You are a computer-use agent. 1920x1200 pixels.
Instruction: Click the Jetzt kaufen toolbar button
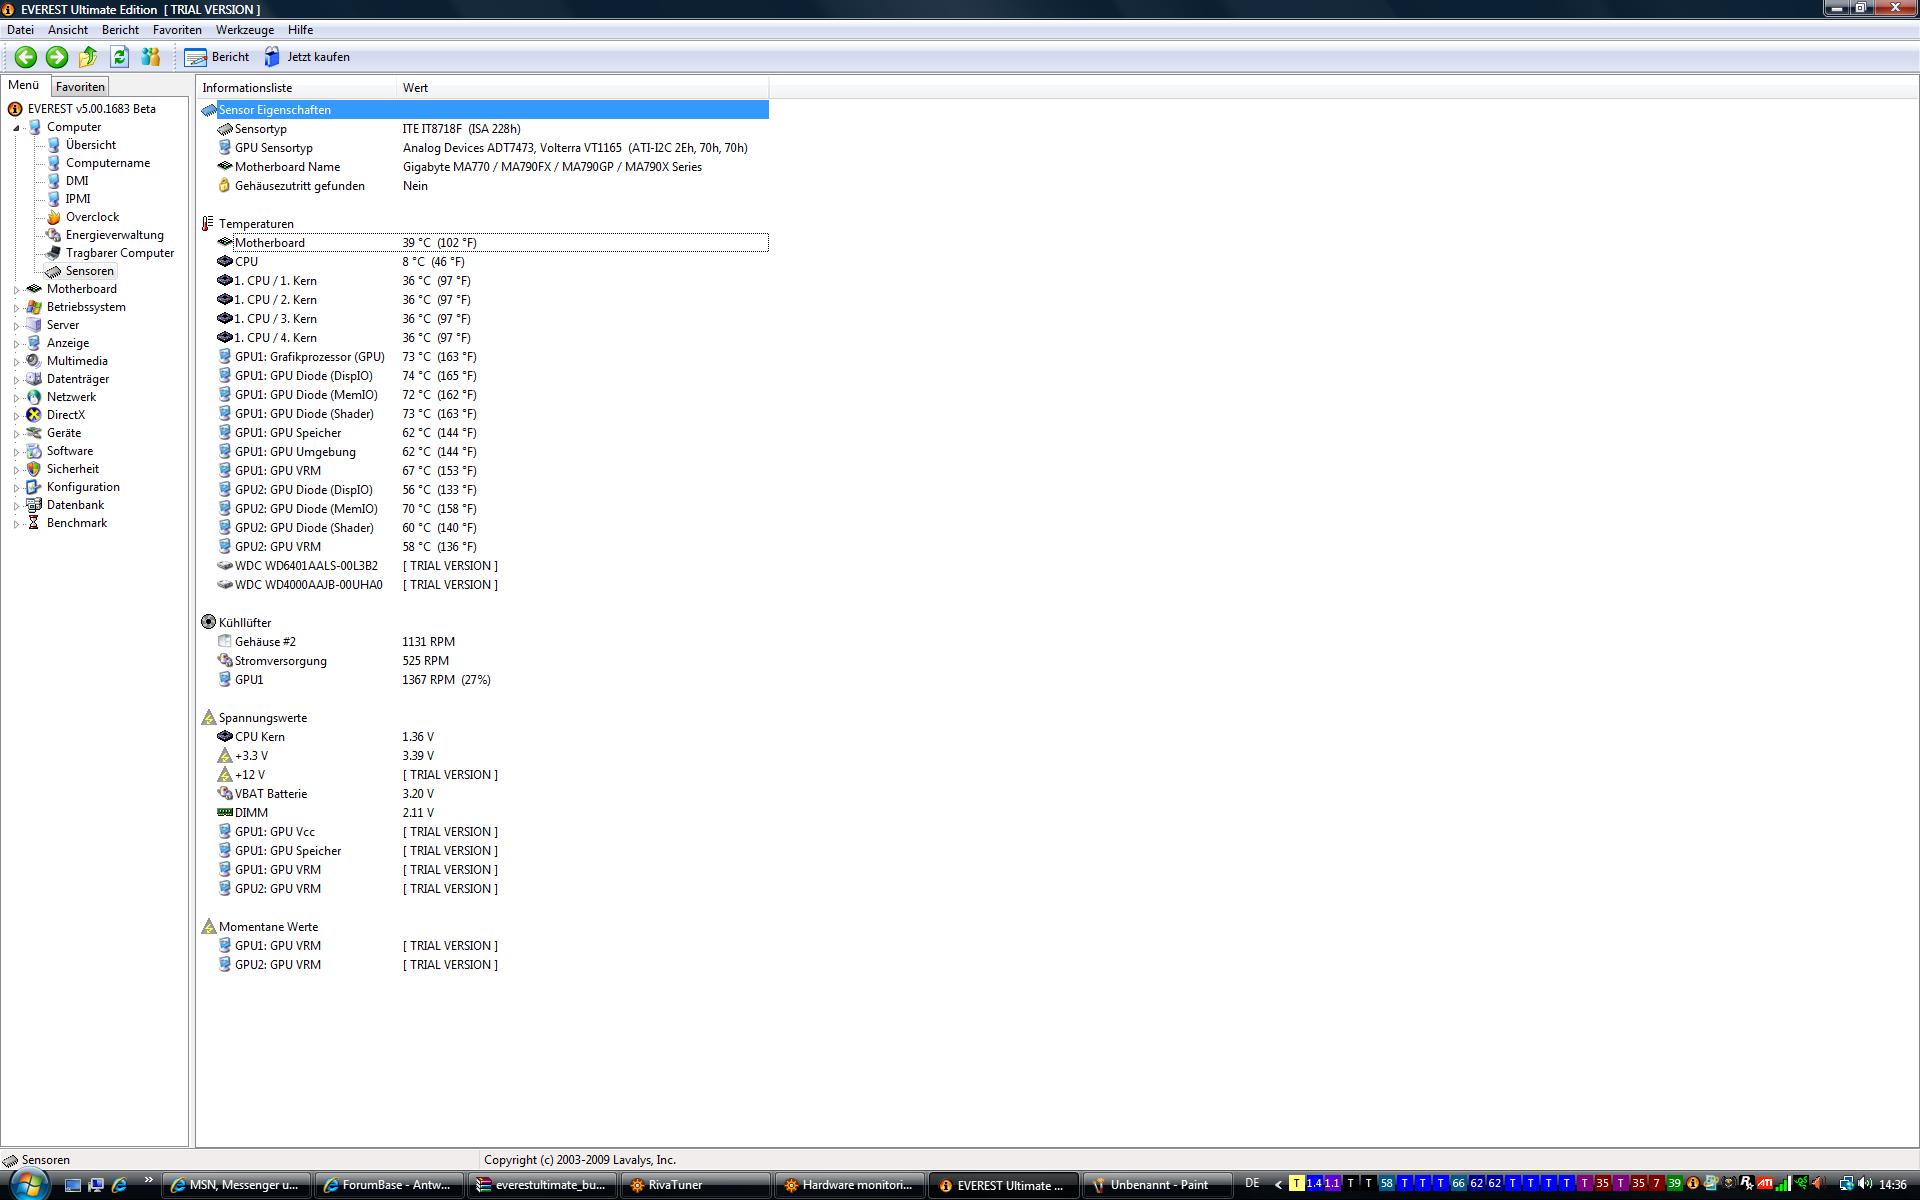point(307,57)
